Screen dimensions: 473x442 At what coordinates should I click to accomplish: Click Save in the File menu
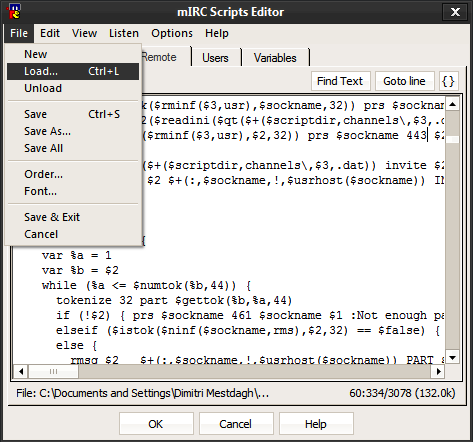[x=73, y=114]
